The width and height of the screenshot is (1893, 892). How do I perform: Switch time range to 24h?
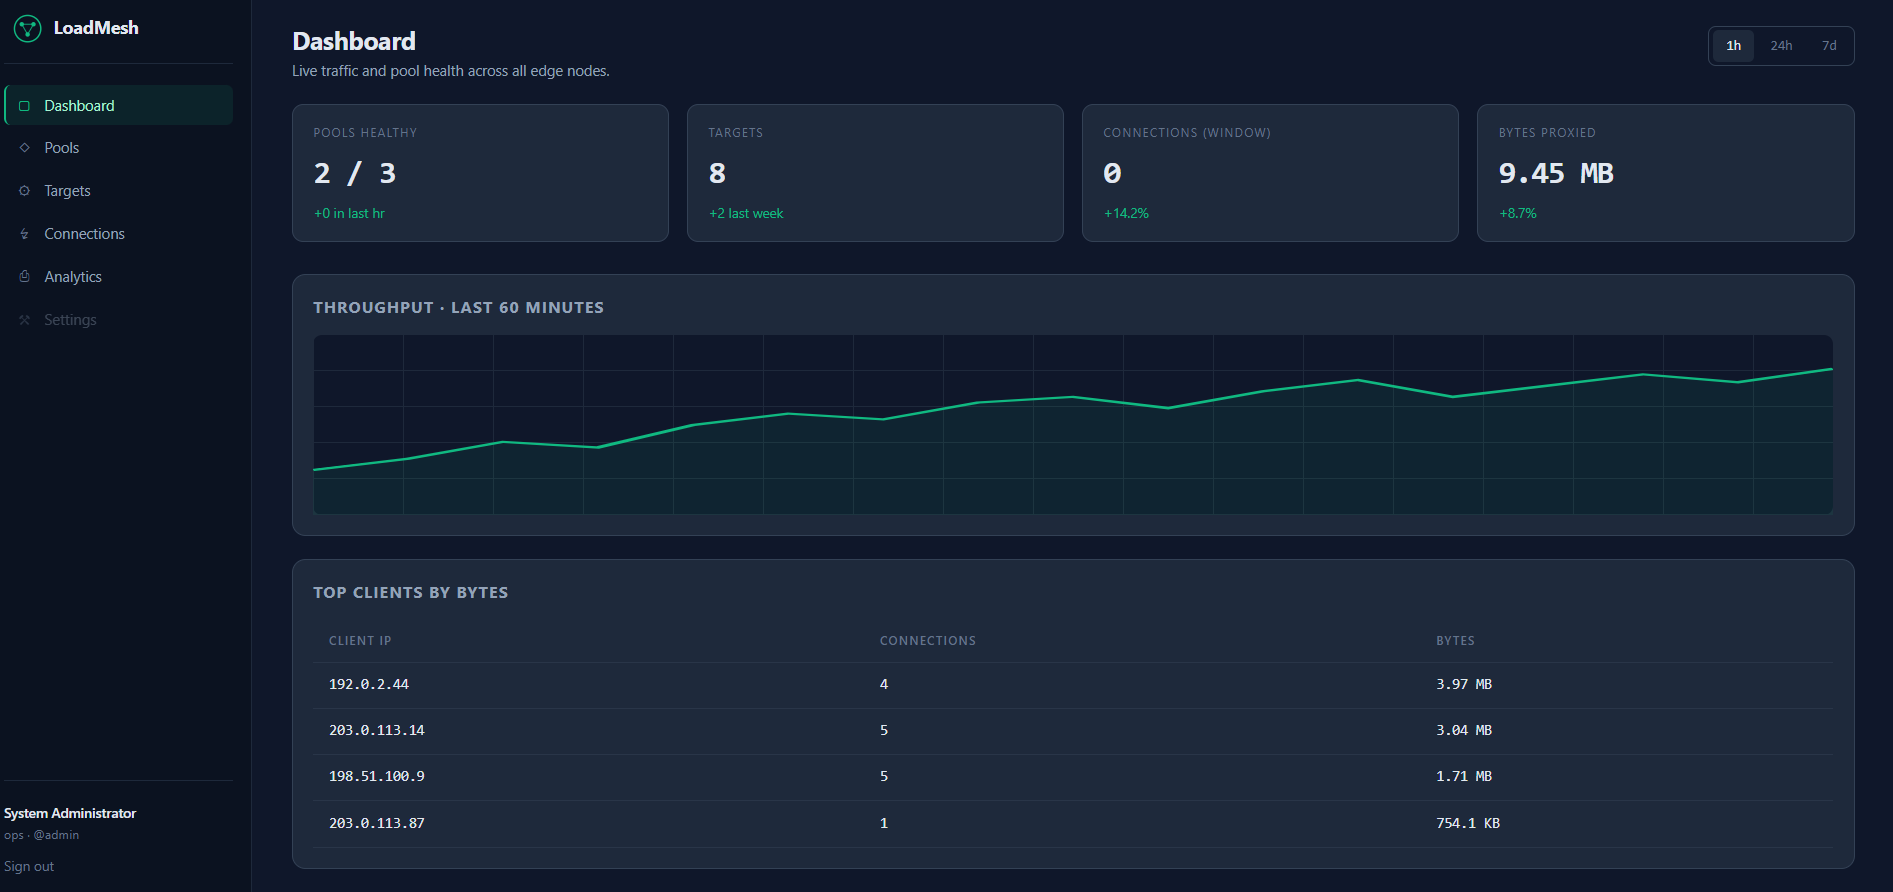[1781, 46]
